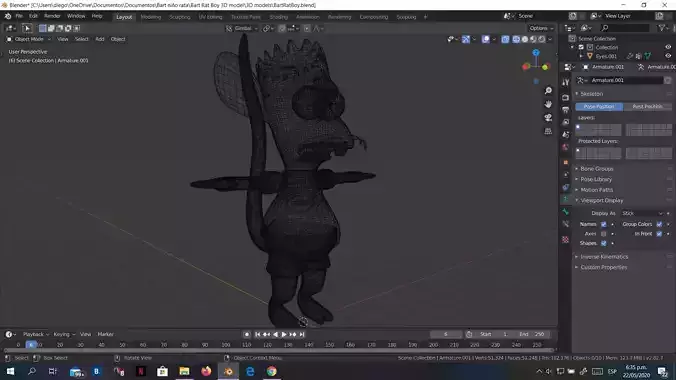Open the Tool properties tab icon
Viewport: 676px width, 380px height.
pyautogui.click(x=566, y=82)
